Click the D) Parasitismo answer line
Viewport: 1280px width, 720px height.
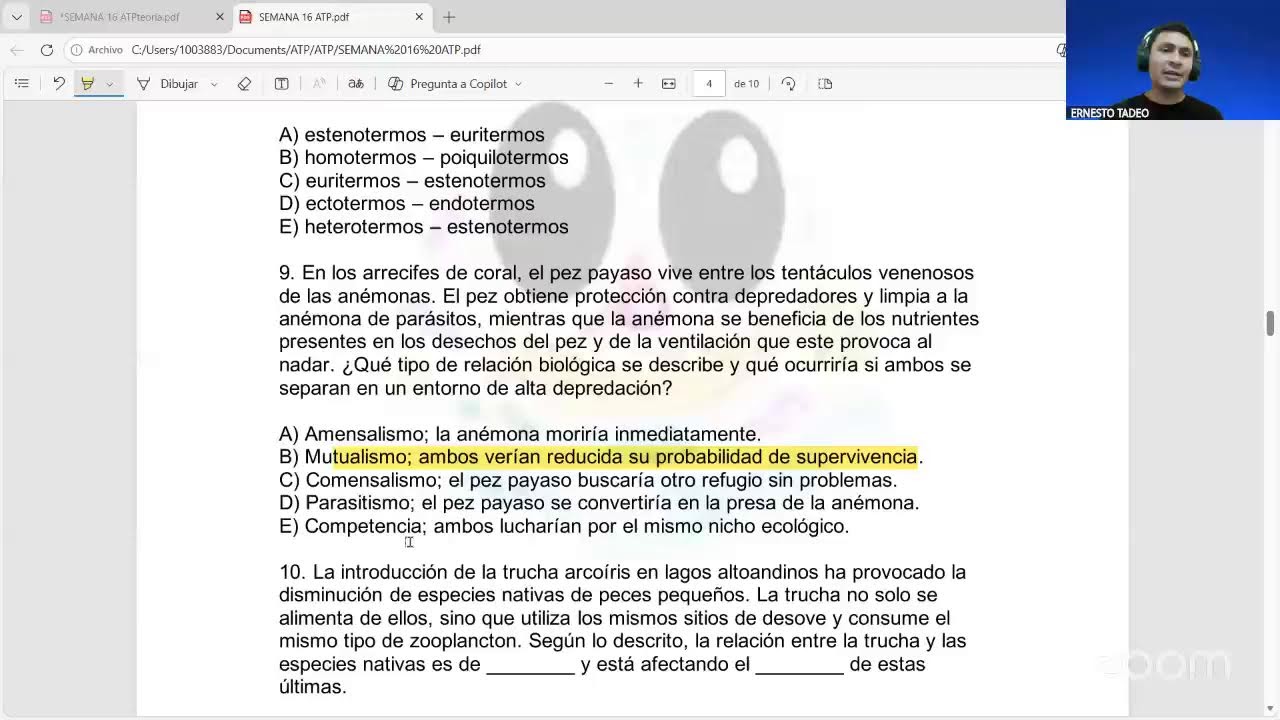coord(599,503)
